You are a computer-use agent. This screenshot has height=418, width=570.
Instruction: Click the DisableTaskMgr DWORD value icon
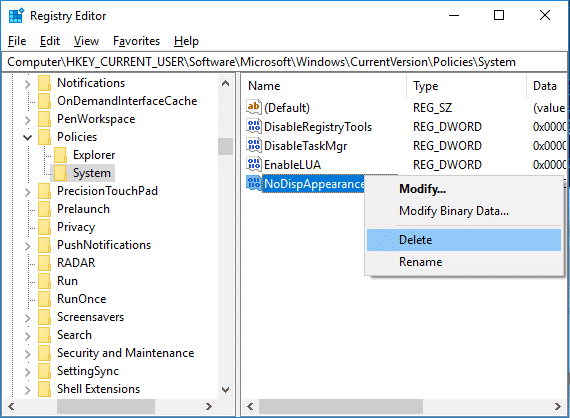(254, 145)
